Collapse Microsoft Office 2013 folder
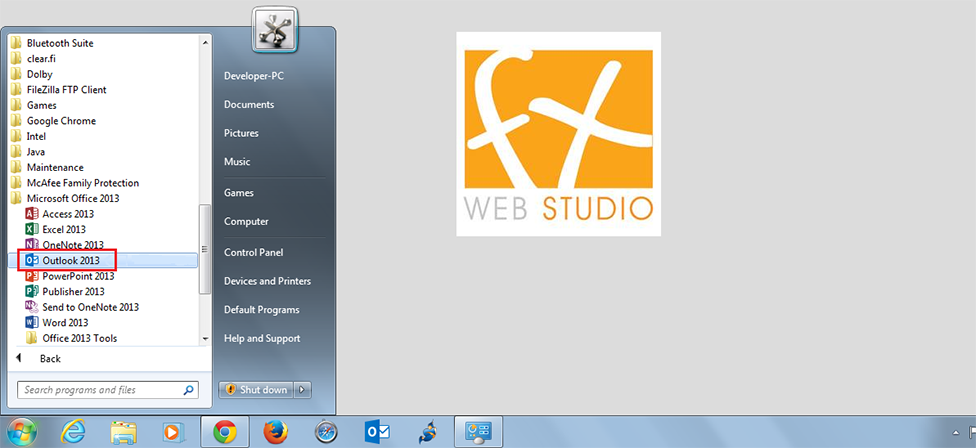This screenshot has height=448, width=976. (65, 198)
